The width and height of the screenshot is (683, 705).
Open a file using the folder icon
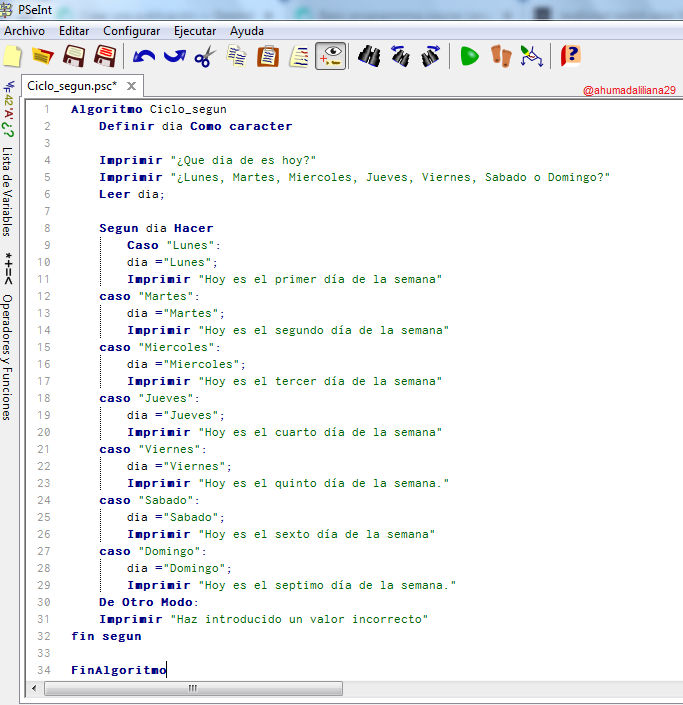43,57
